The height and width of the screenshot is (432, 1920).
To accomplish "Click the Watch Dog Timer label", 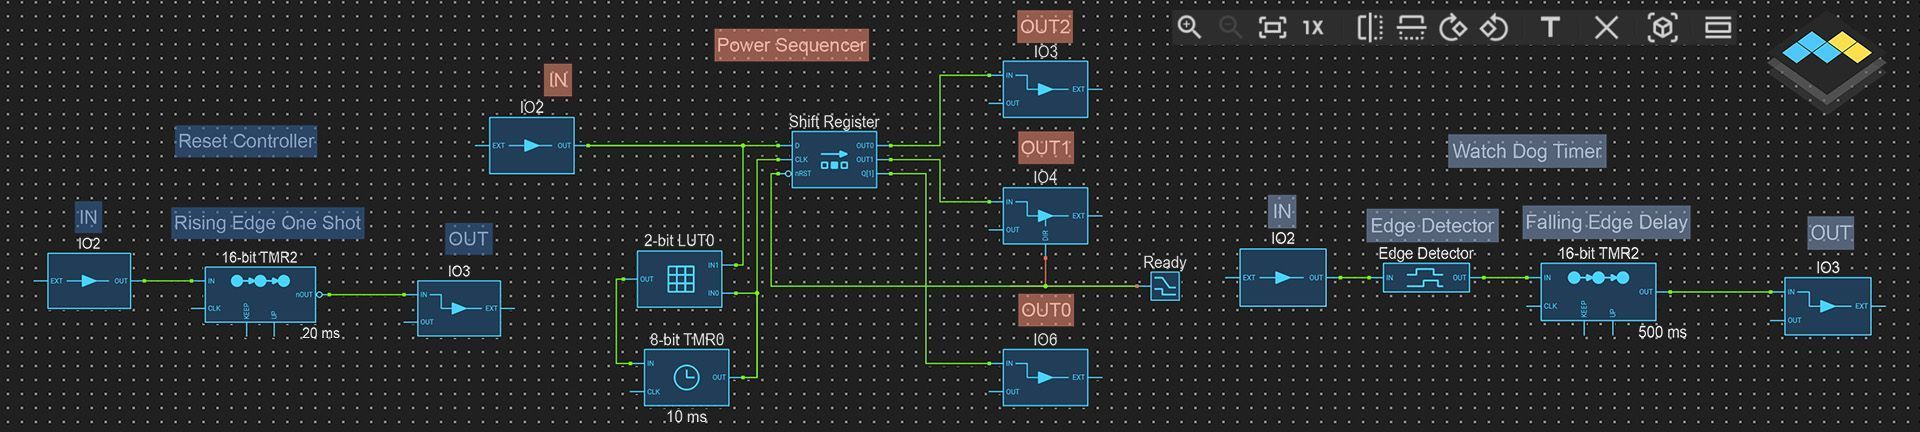I will (1526, 151).
